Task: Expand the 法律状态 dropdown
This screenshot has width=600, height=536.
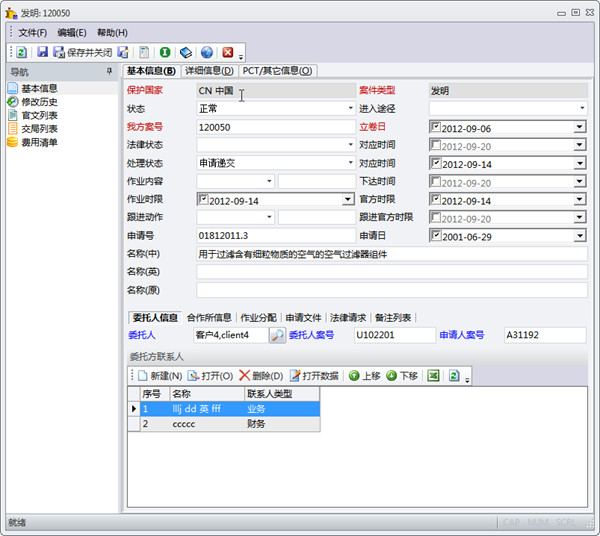Action: tap(350, 145)
